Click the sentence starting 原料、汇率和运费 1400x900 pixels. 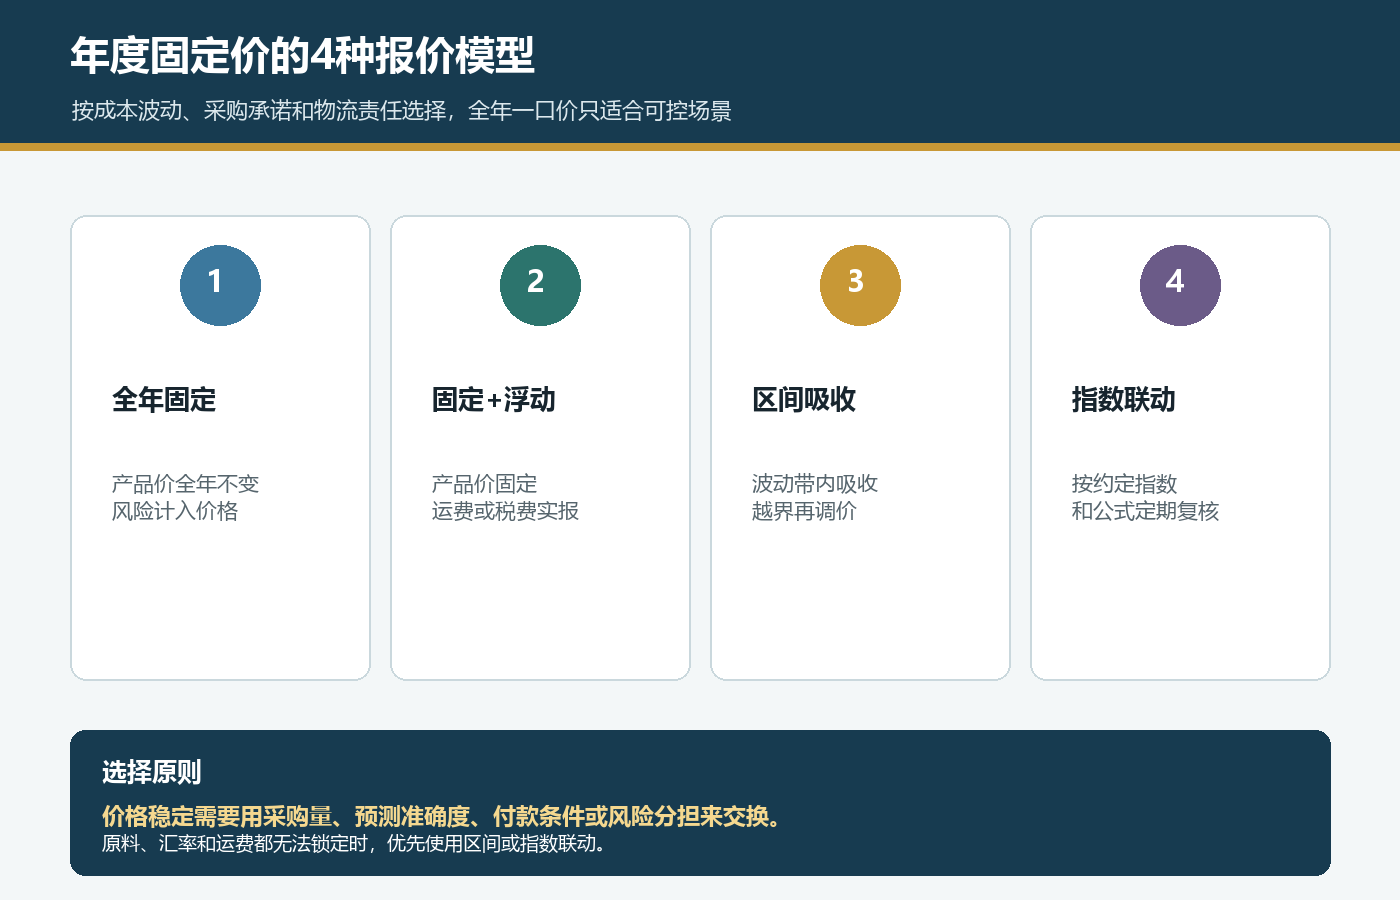pos(355,843)
